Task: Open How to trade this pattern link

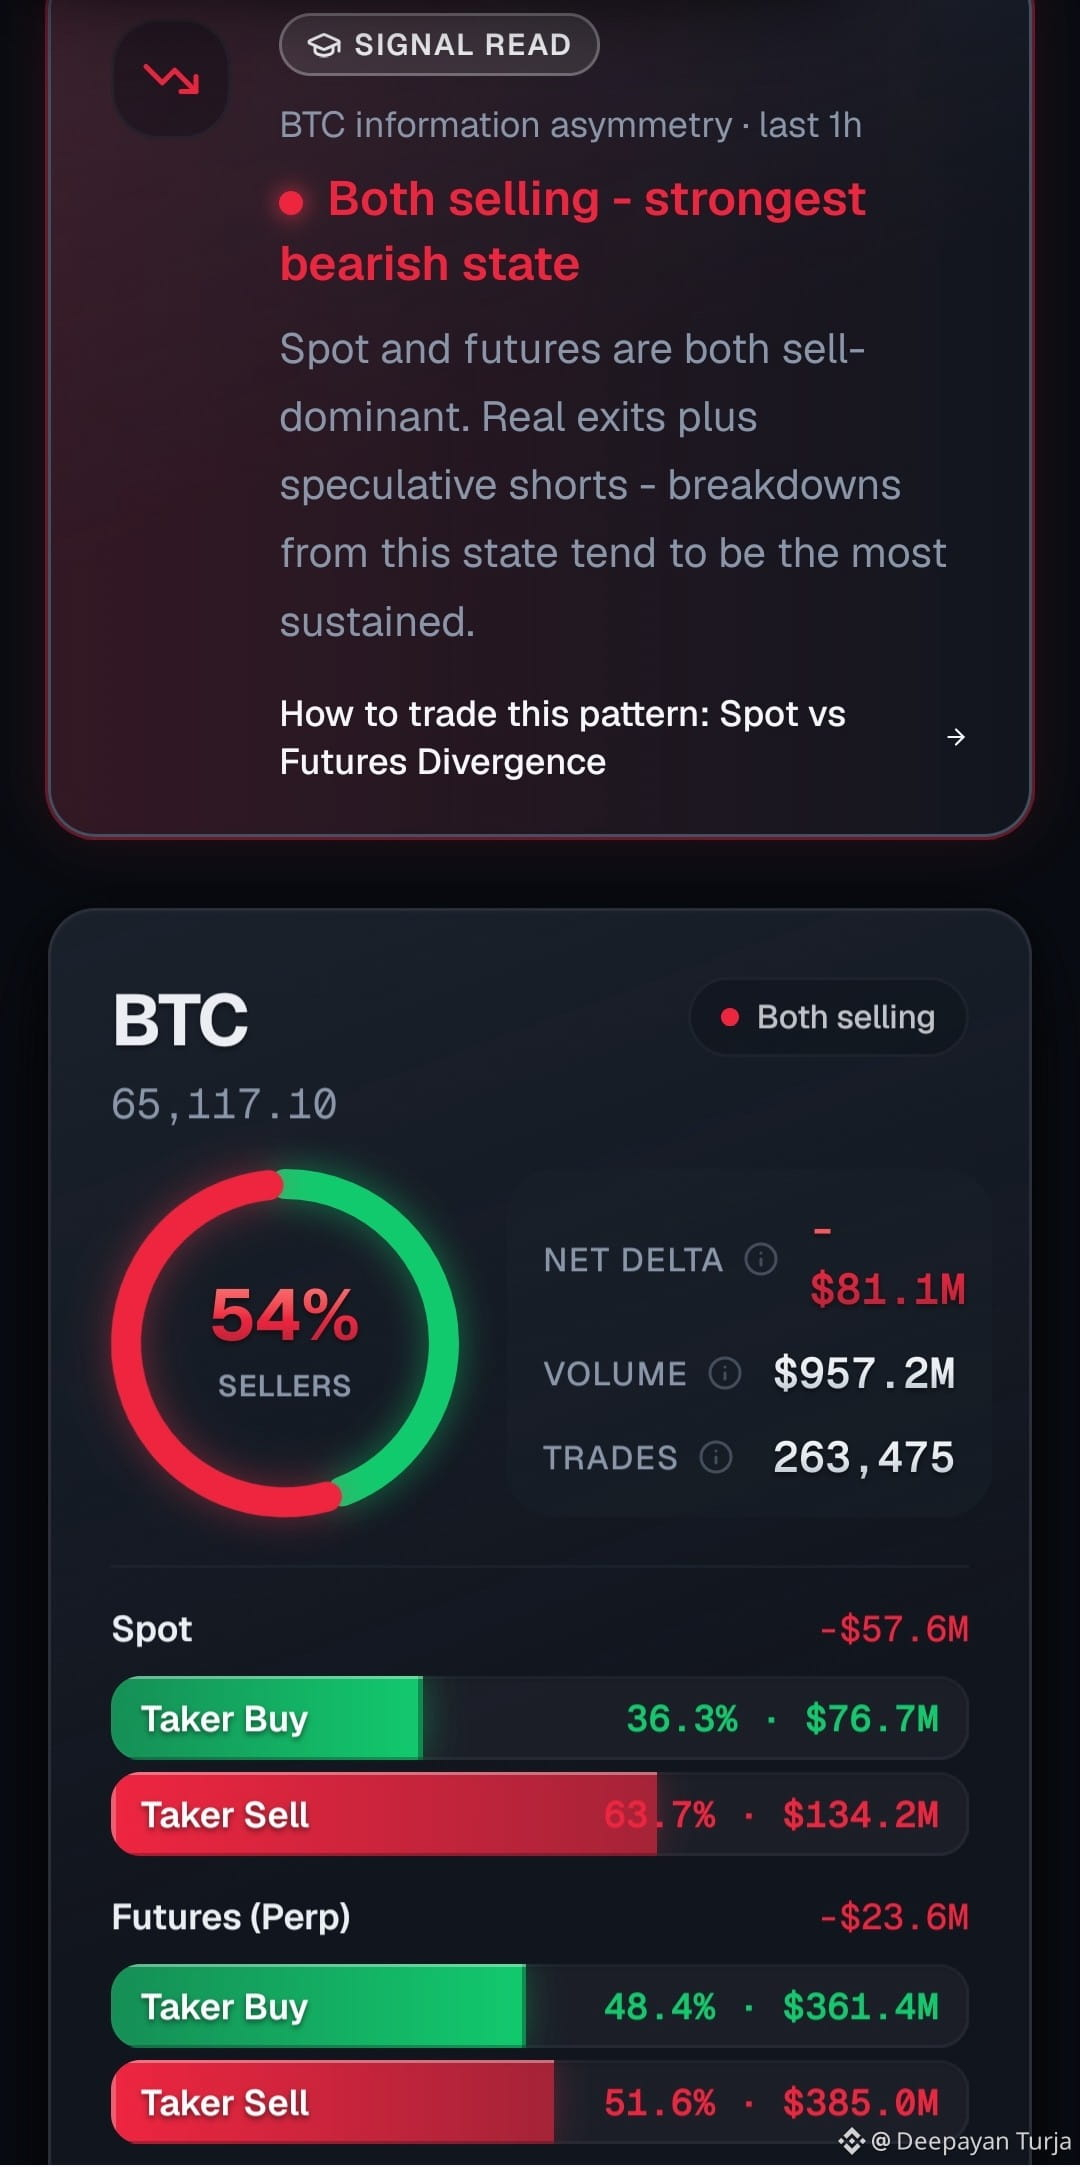Action: tap(563, 738)
